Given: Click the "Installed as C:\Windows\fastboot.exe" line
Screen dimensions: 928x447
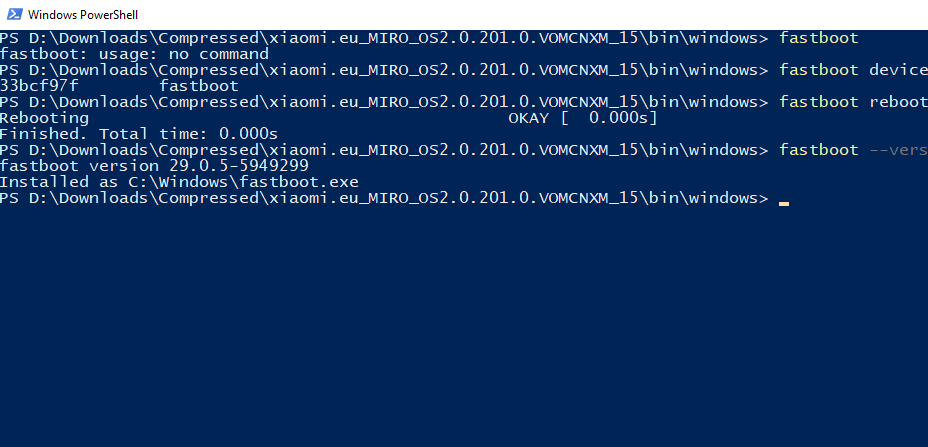Looking at the screenshot, I should pos(179,182).
